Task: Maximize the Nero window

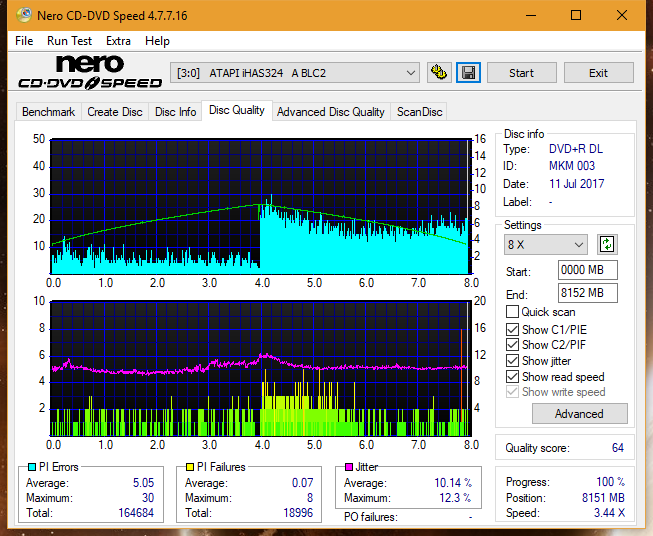Action: [576, 15]
